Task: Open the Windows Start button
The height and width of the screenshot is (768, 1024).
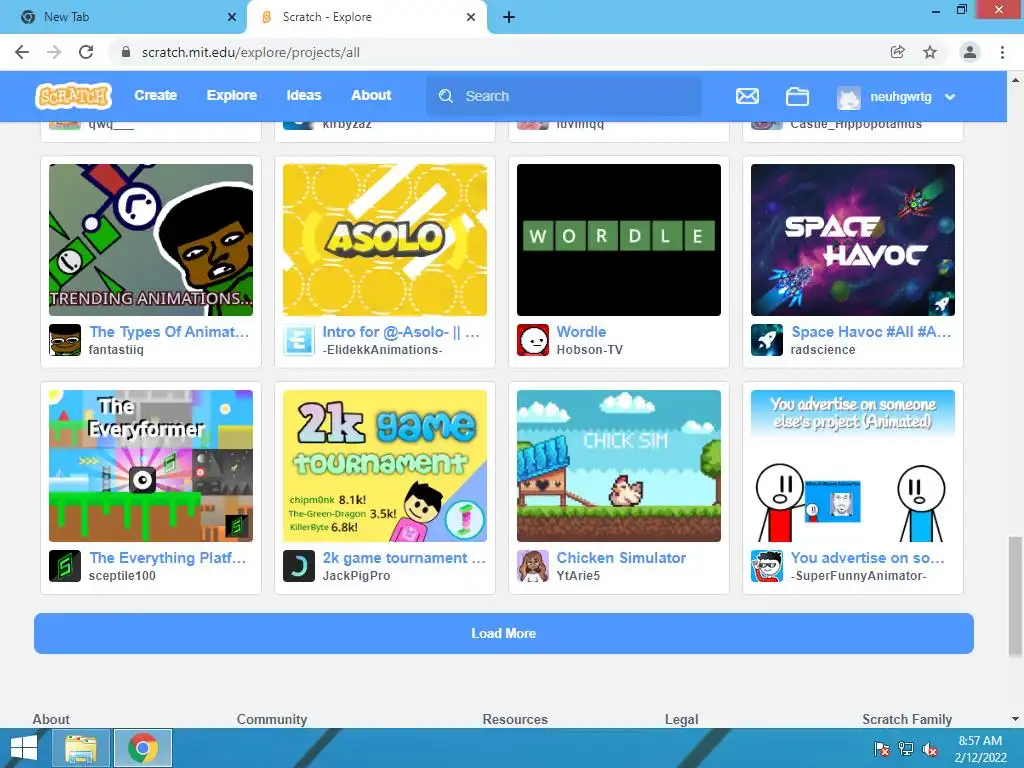Action: [x=24, y=748]
